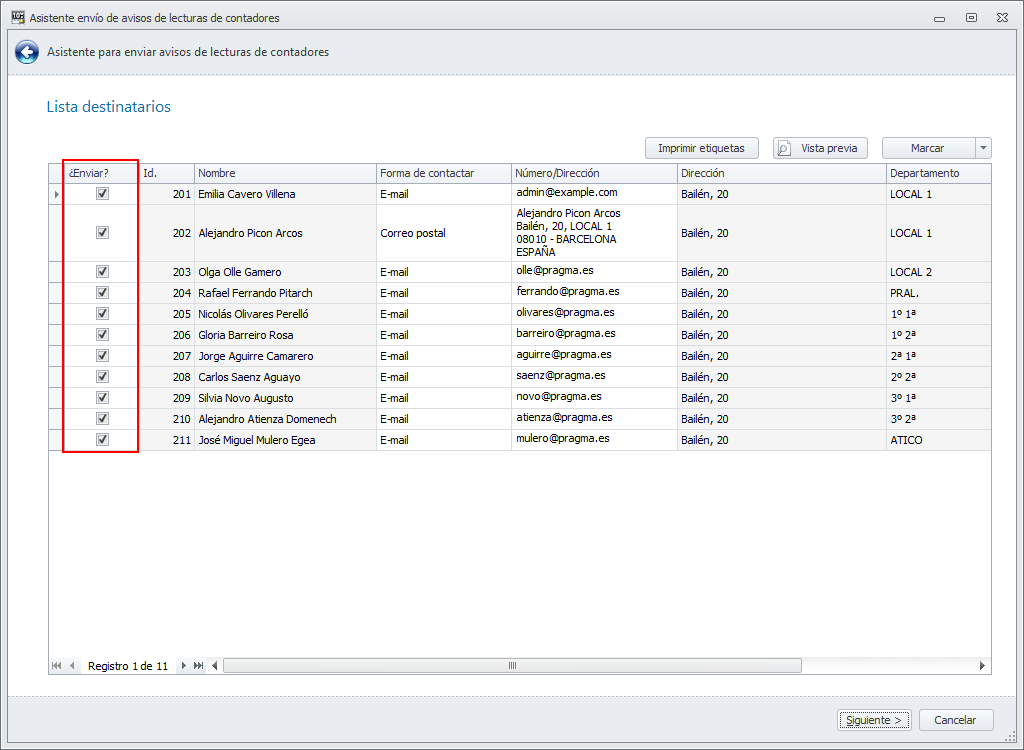
Task: Click the olle@pragma.es address cell
Action: 594,272
